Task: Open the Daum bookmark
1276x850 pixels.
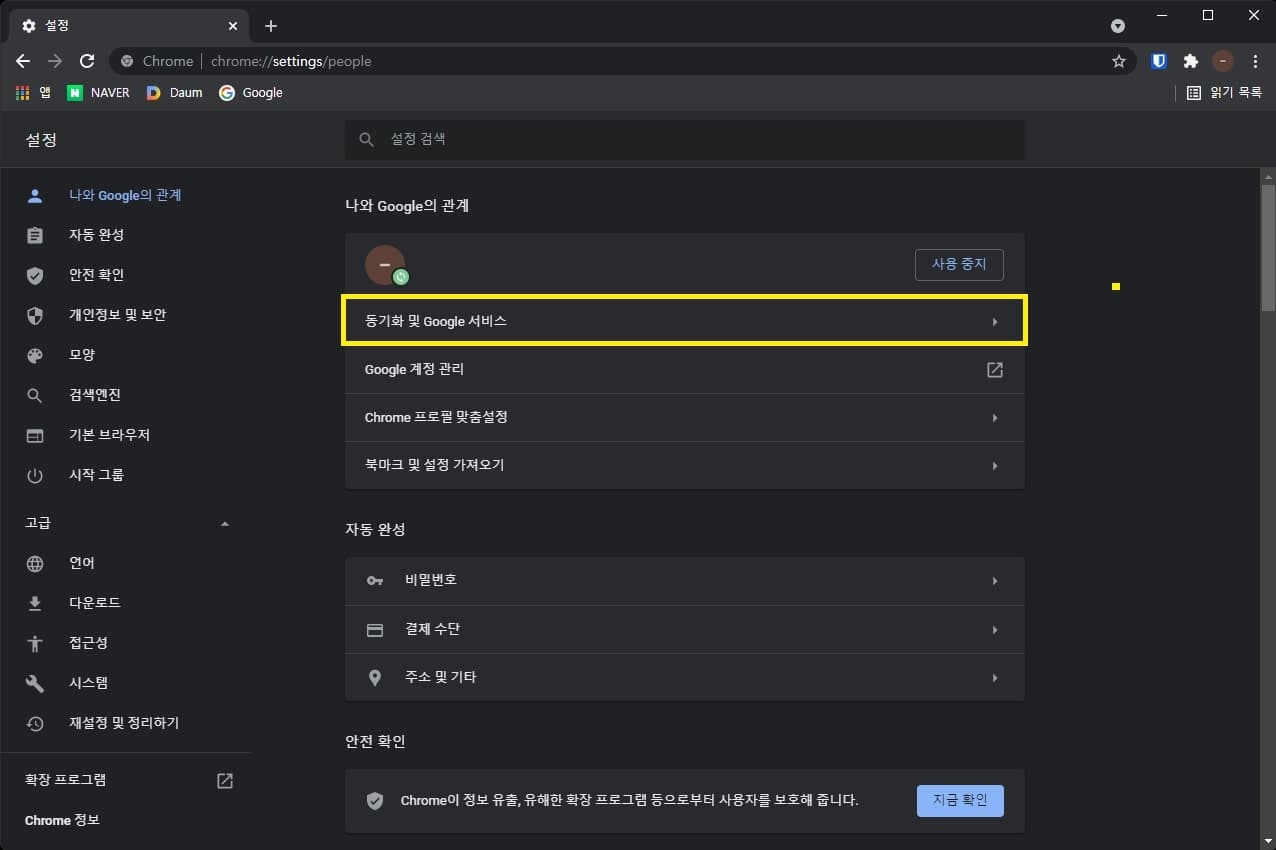Action: coord(174,92)
